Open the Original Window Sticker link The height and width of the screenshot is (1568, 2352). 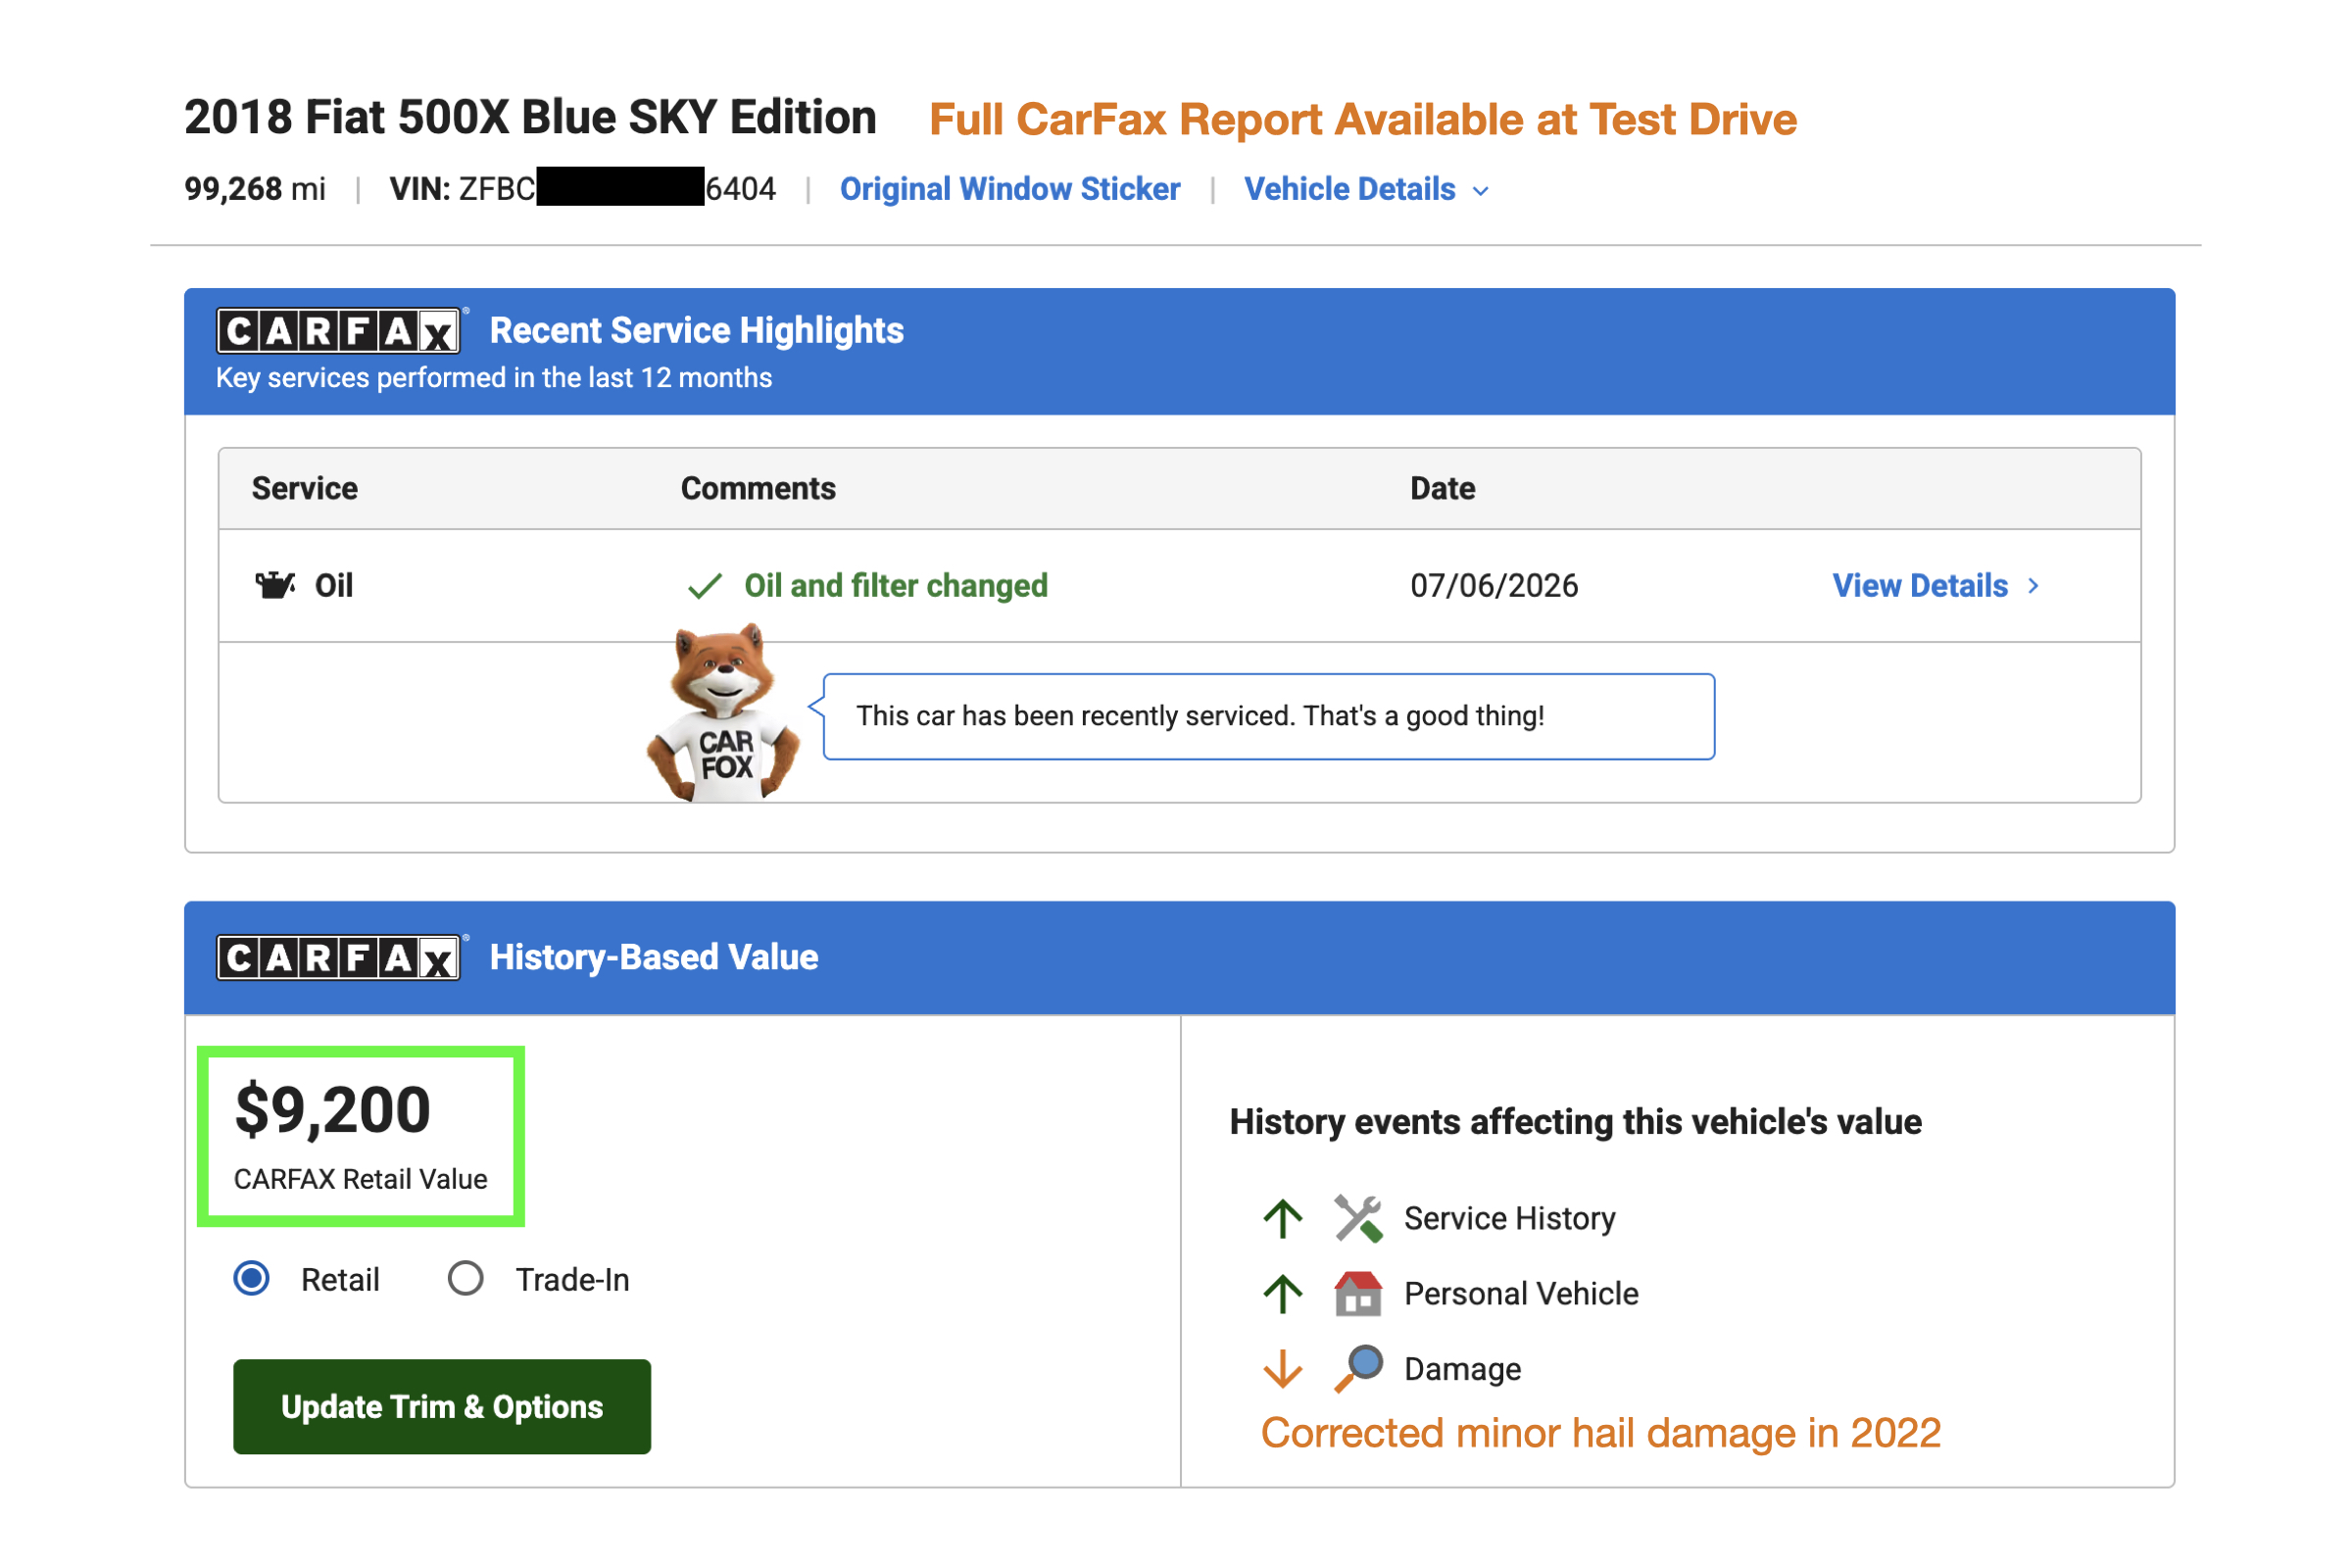1010,189
